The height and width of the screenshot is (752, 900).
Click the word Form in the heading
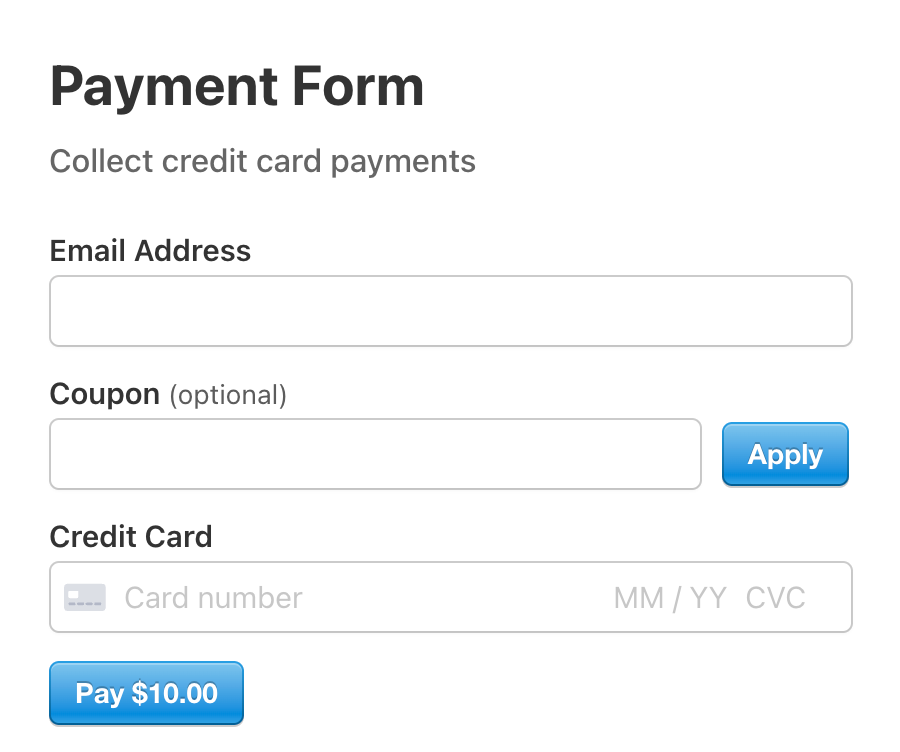tap(358, 86)
